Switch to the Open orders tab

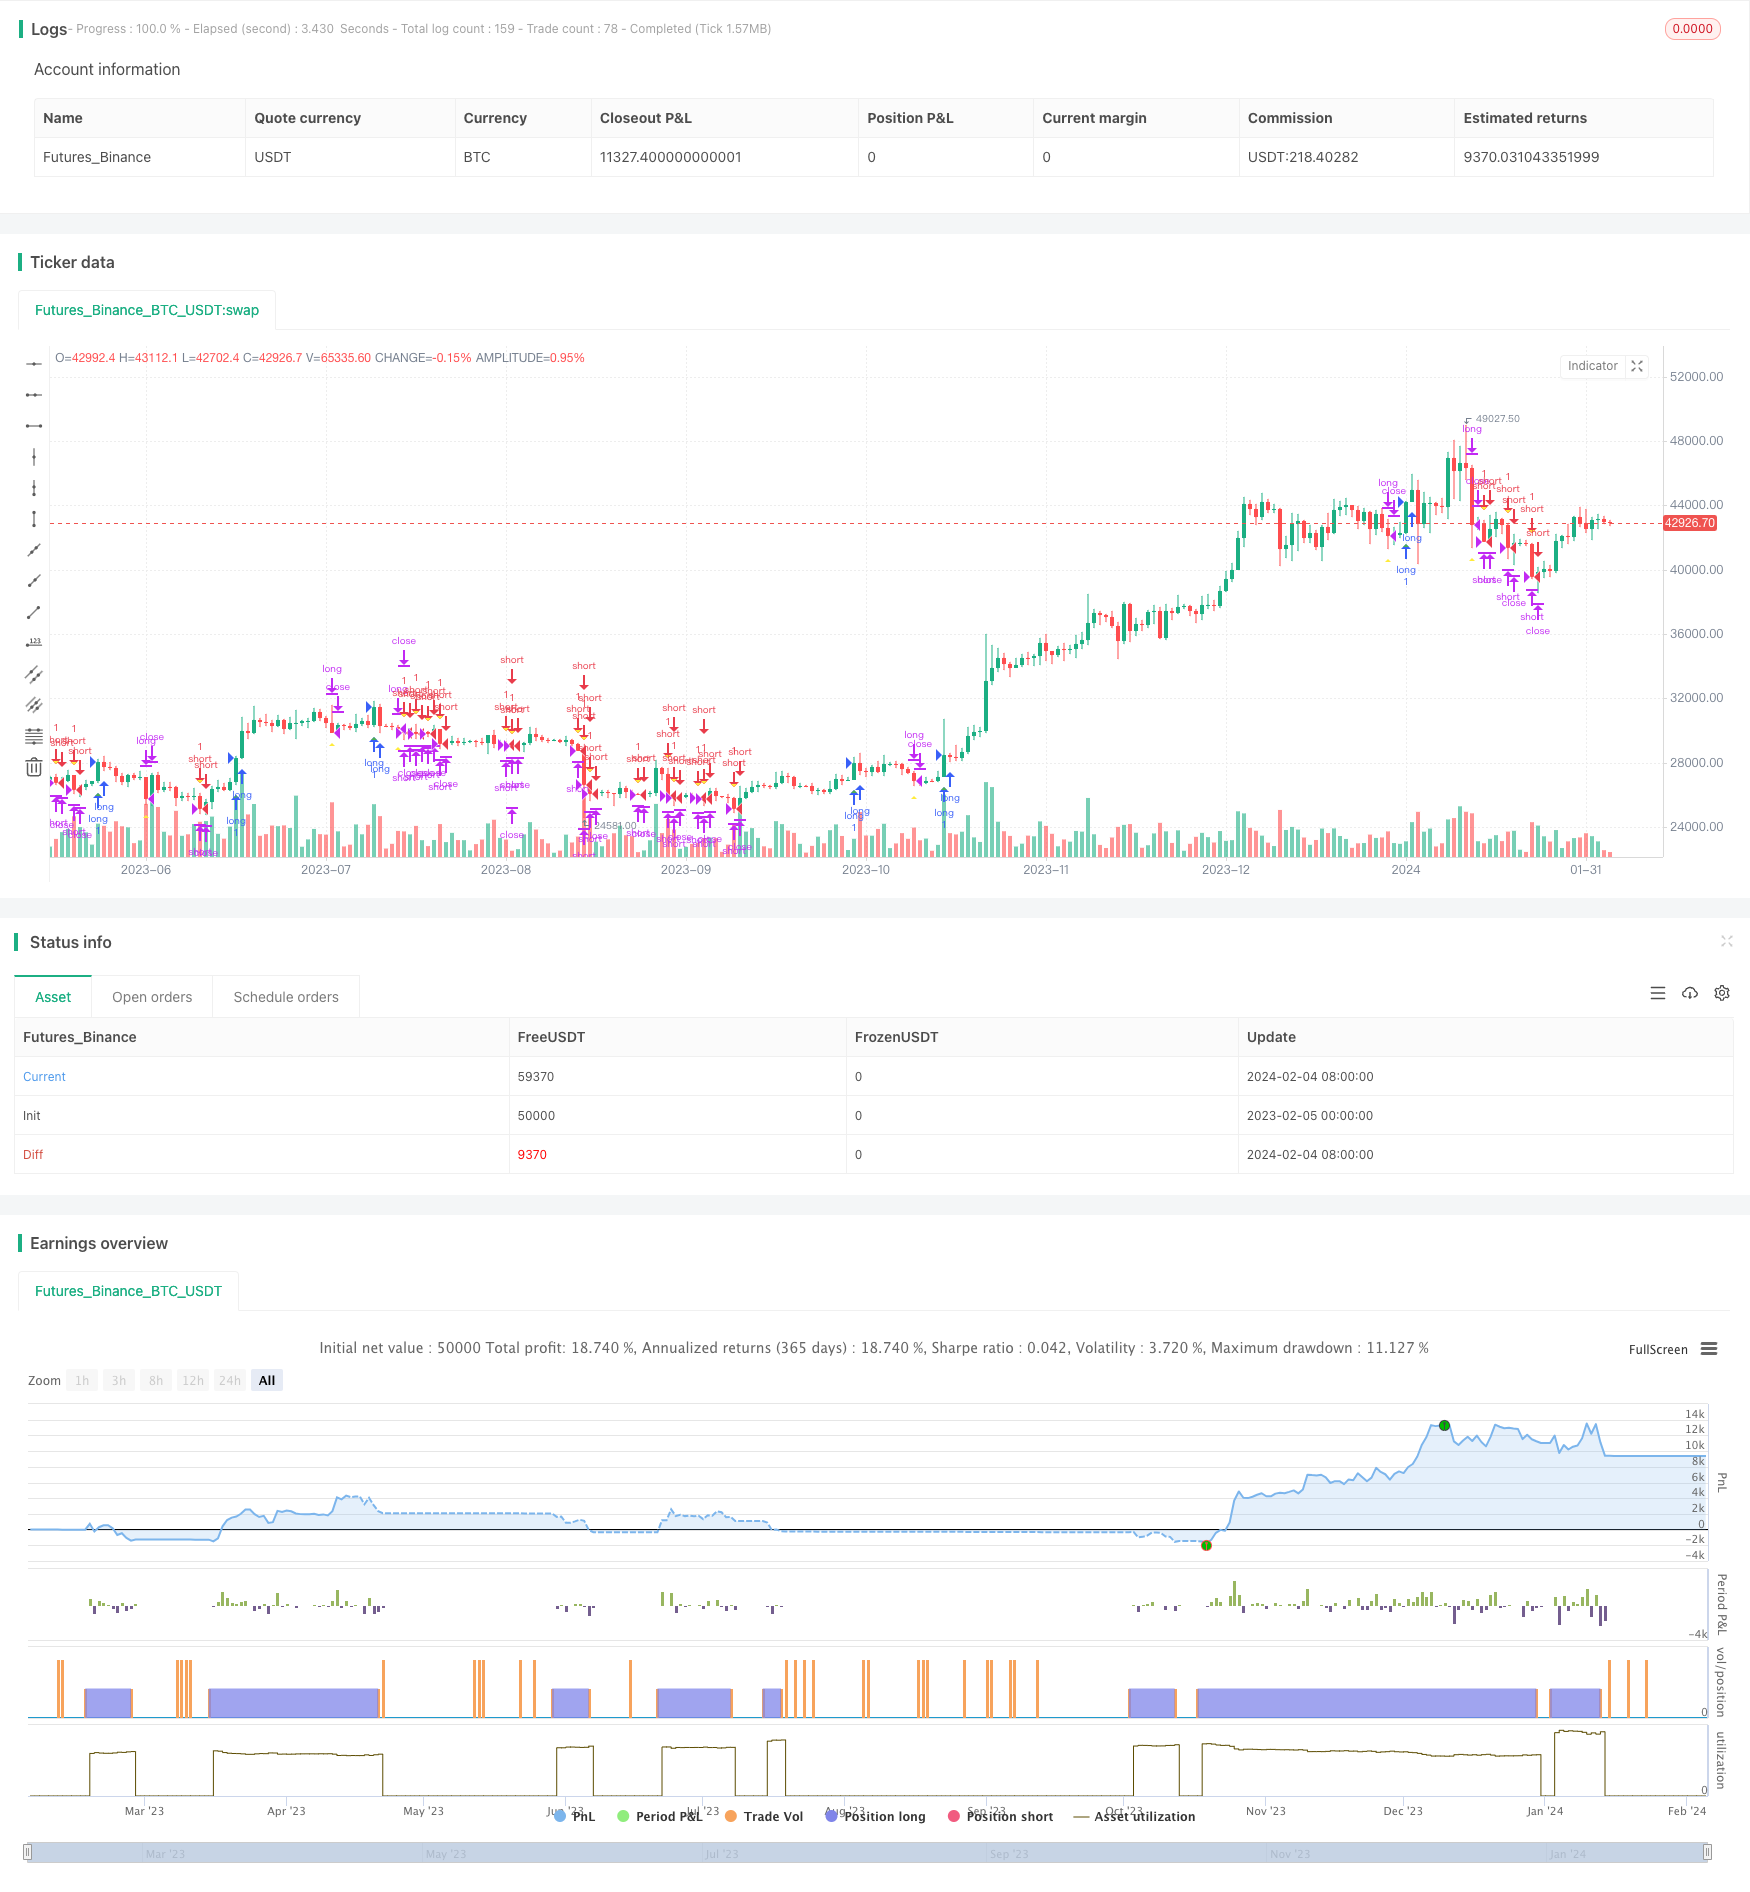(x=152, y=997)
